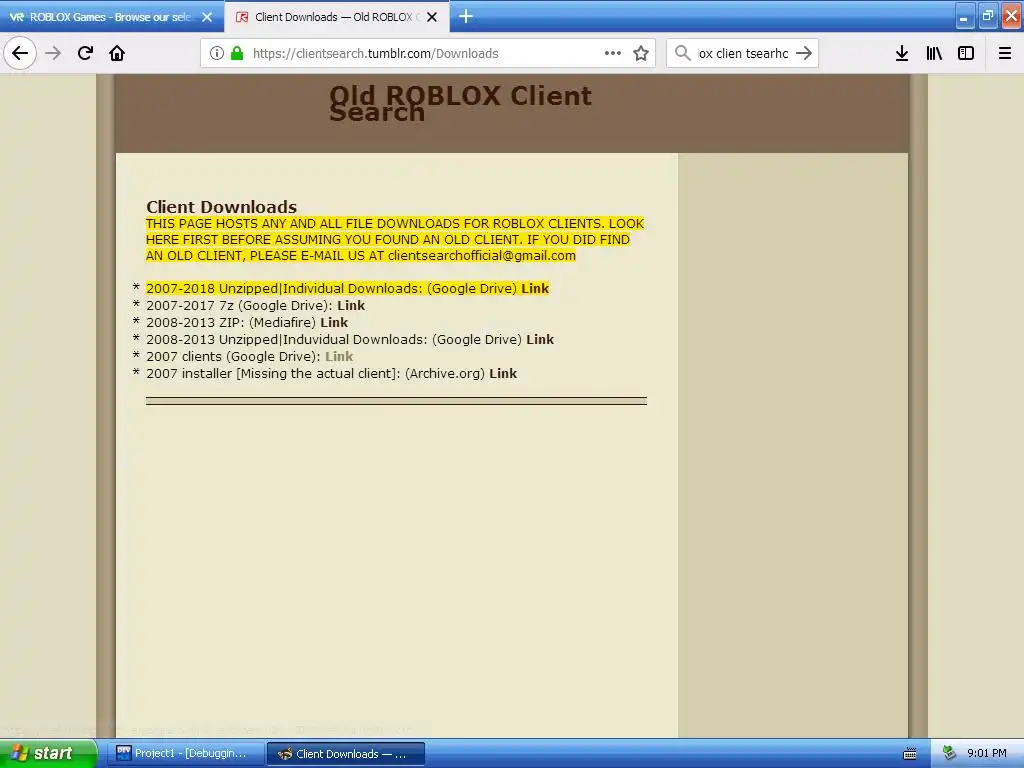Go back to the previous page

click(20, 53)
